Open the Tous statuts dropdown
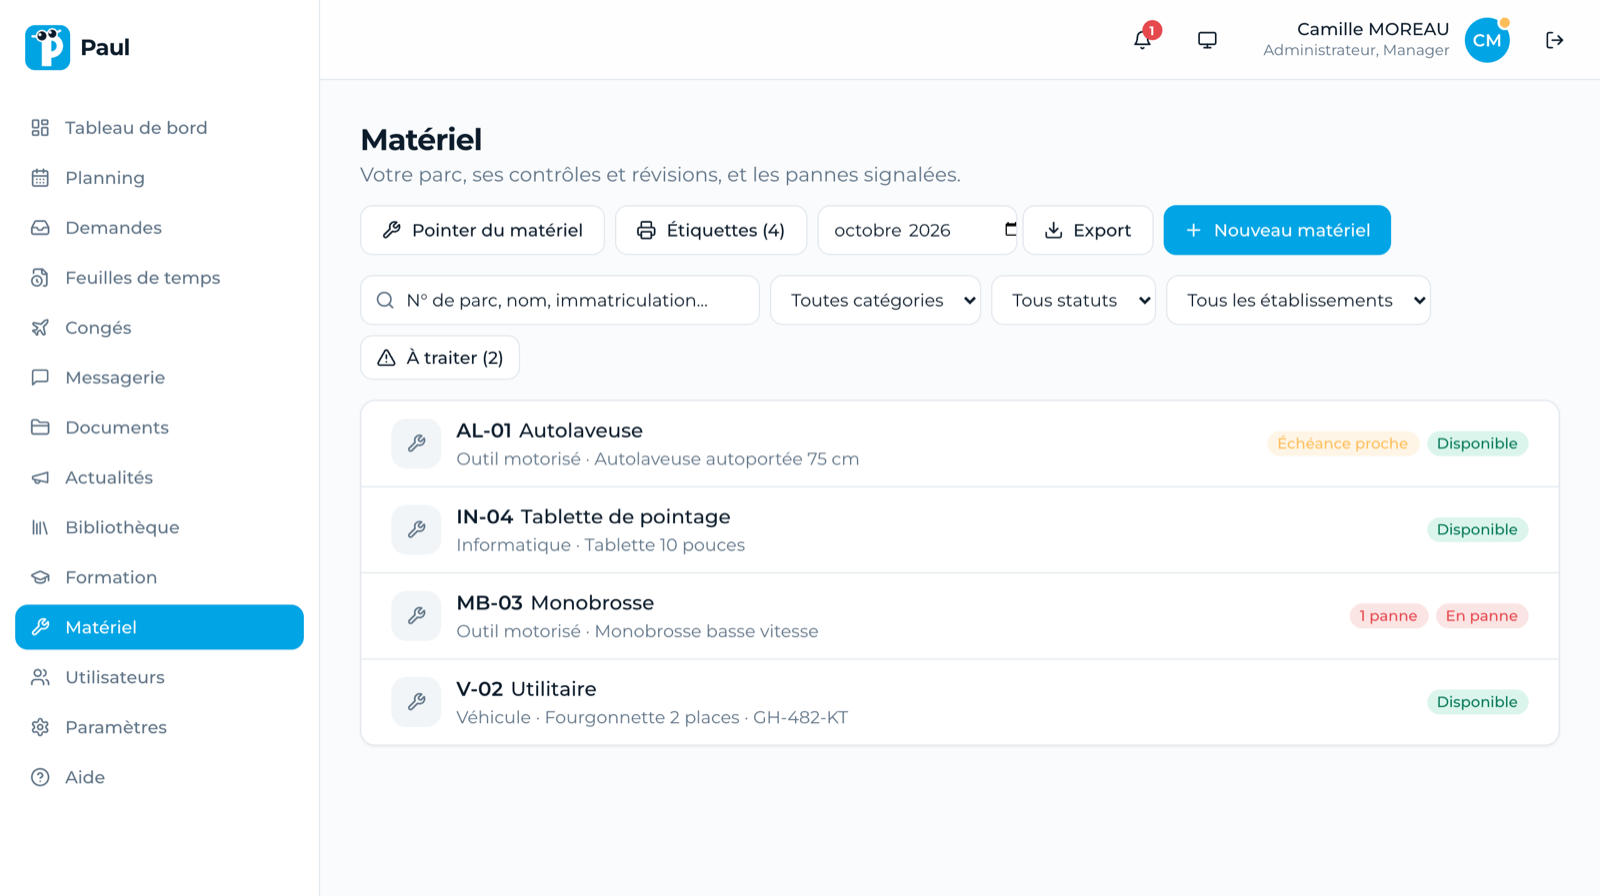Viewport: 1600px width, 896px height. coord(1073,300)
